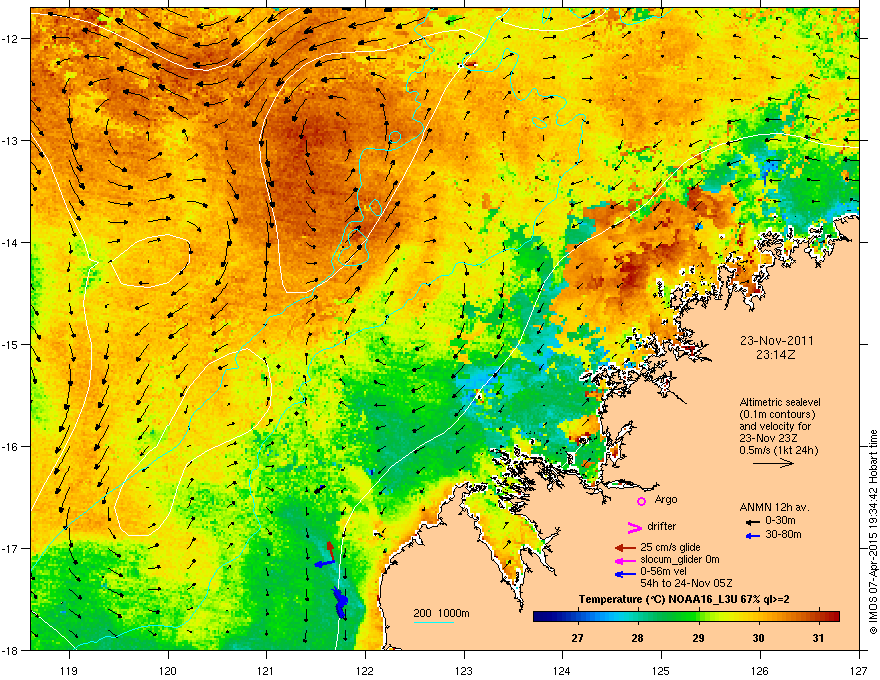Click the '54h to 24-Nov 05Z' text
The height and width of the screenshot is (680, 880).
(x=686, y=583)
